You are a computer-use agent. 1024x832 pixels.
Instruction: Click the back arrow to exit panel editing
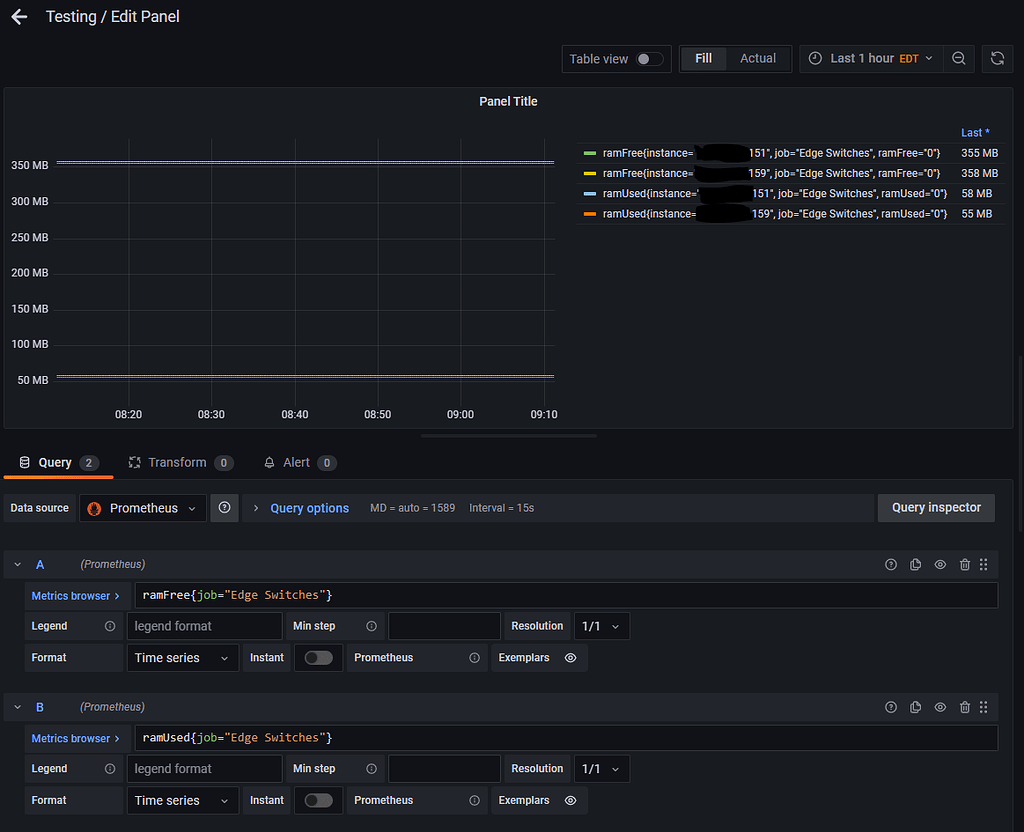(x=19, y=17)
